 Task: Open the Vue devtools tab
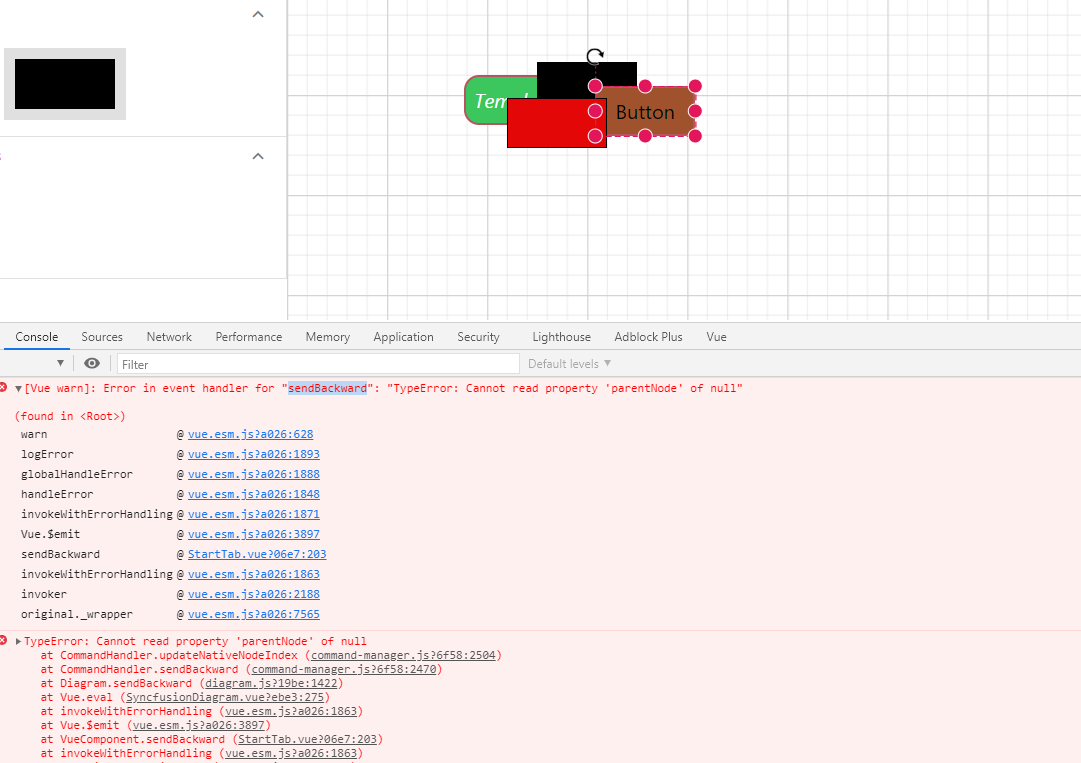point(716,337)
